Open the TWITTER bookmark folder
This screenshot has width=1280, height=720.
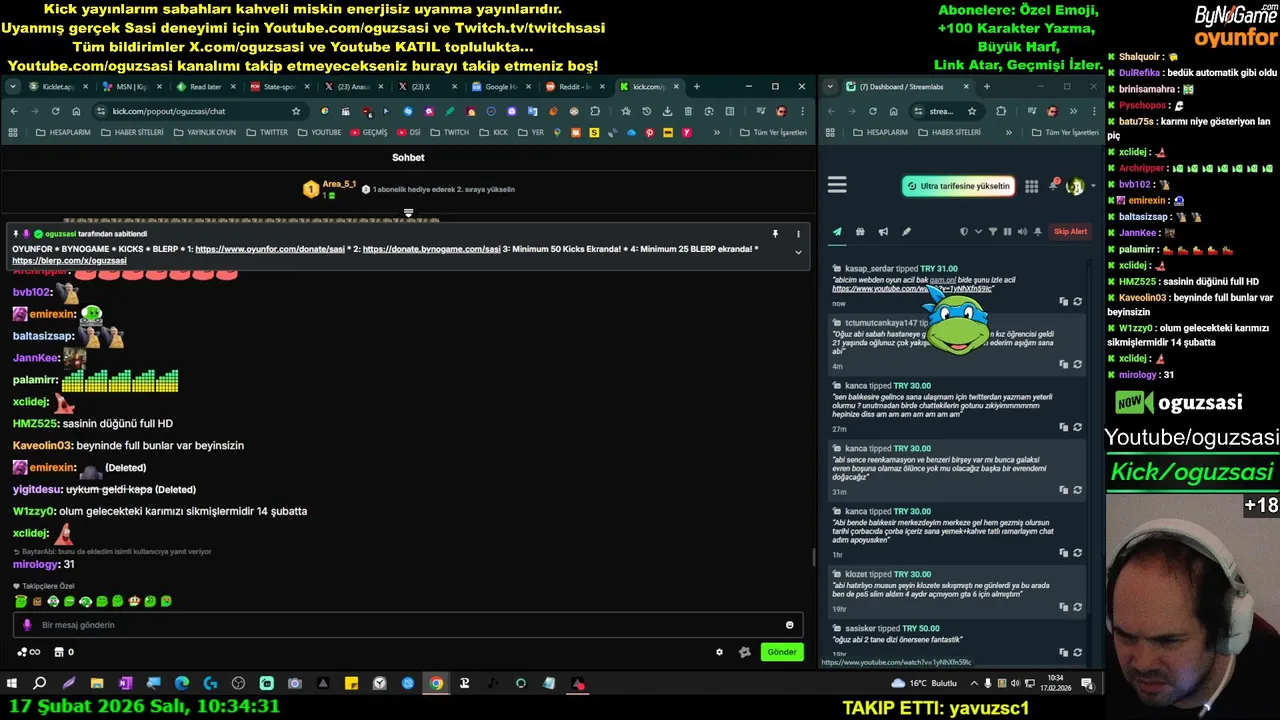tap(267, 132)
